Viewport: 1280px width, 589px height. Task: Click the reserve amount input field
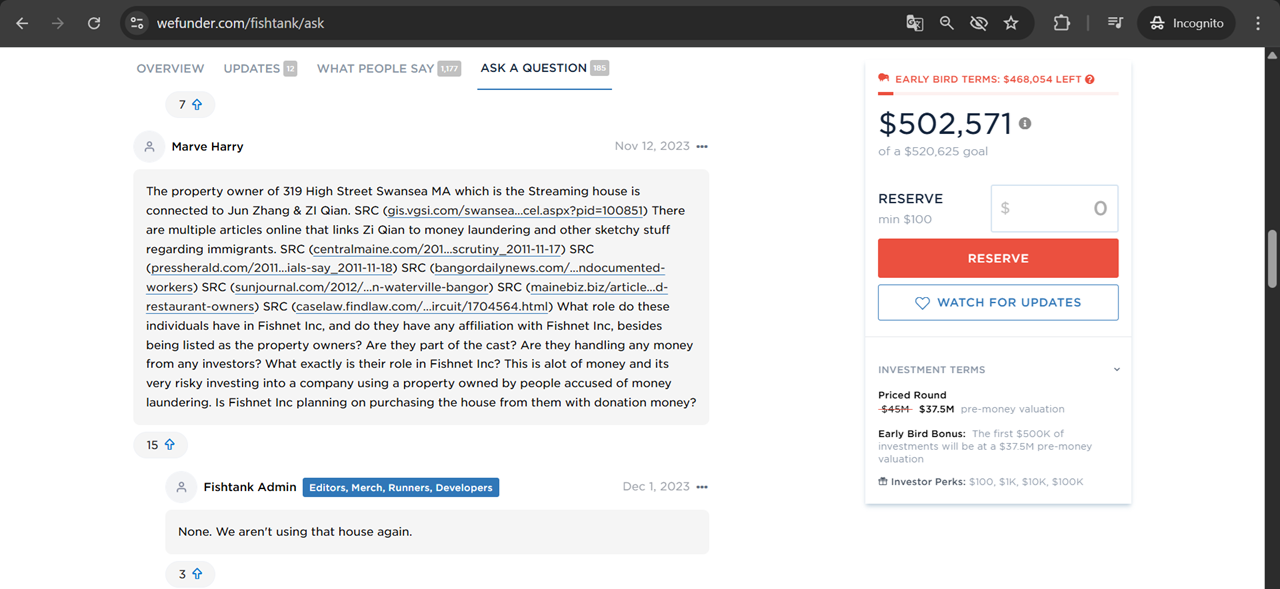click(x=1054, y=208)
